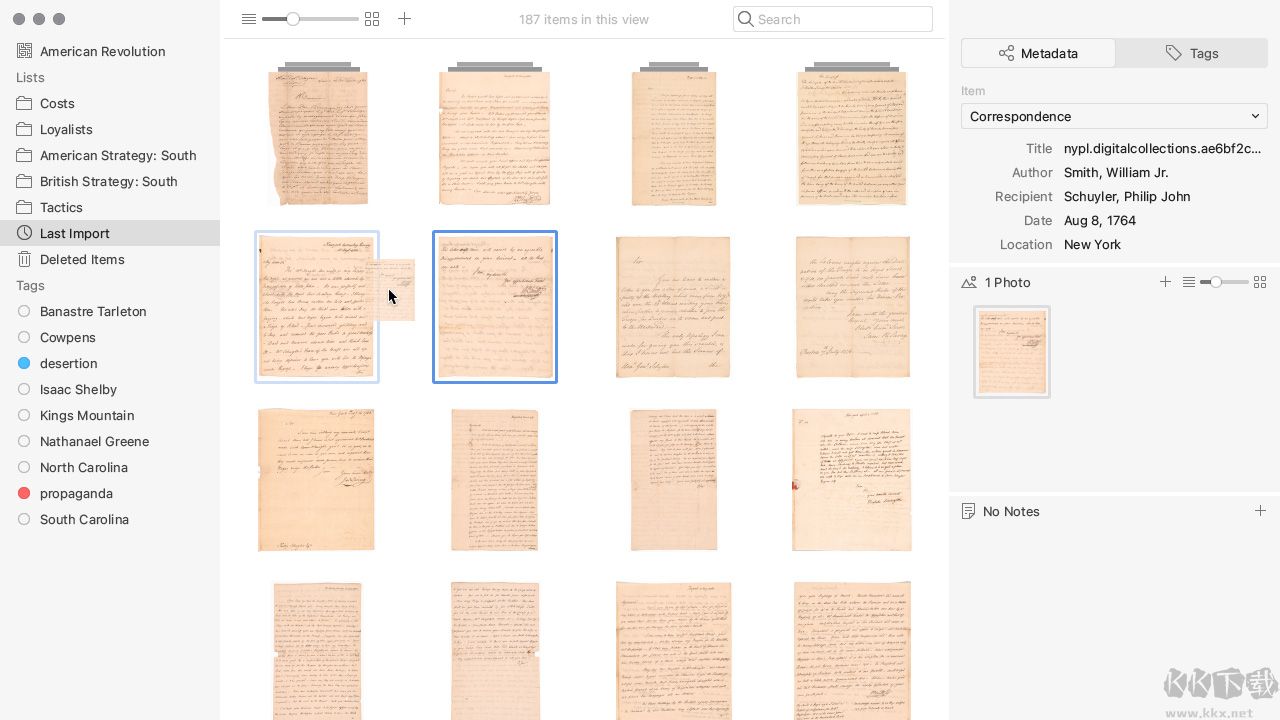Switch to grid view in main toolbar
1280x720 pixels.
coord(372,19)
